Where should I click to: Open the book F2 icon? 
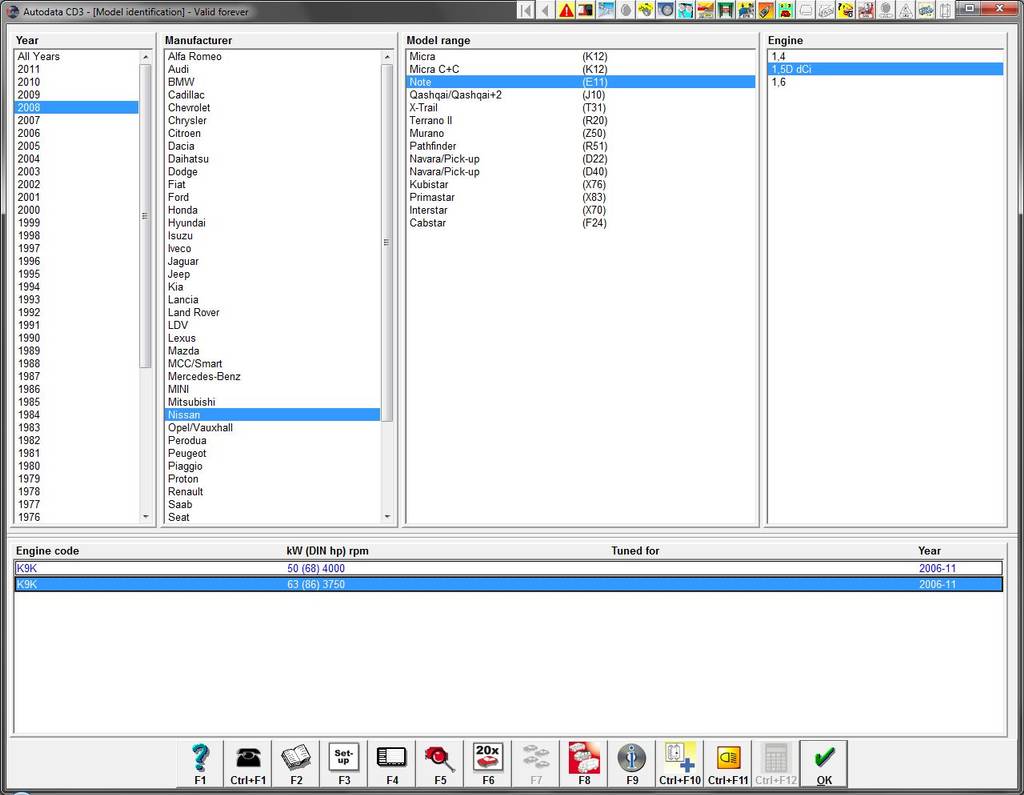[x=296, y=764]
